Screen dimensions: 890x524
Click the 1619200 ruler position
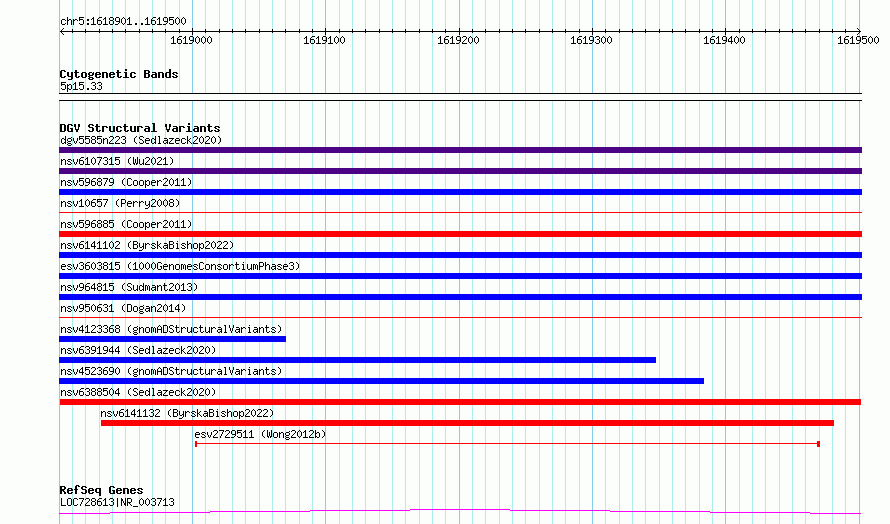click(458, 40)
